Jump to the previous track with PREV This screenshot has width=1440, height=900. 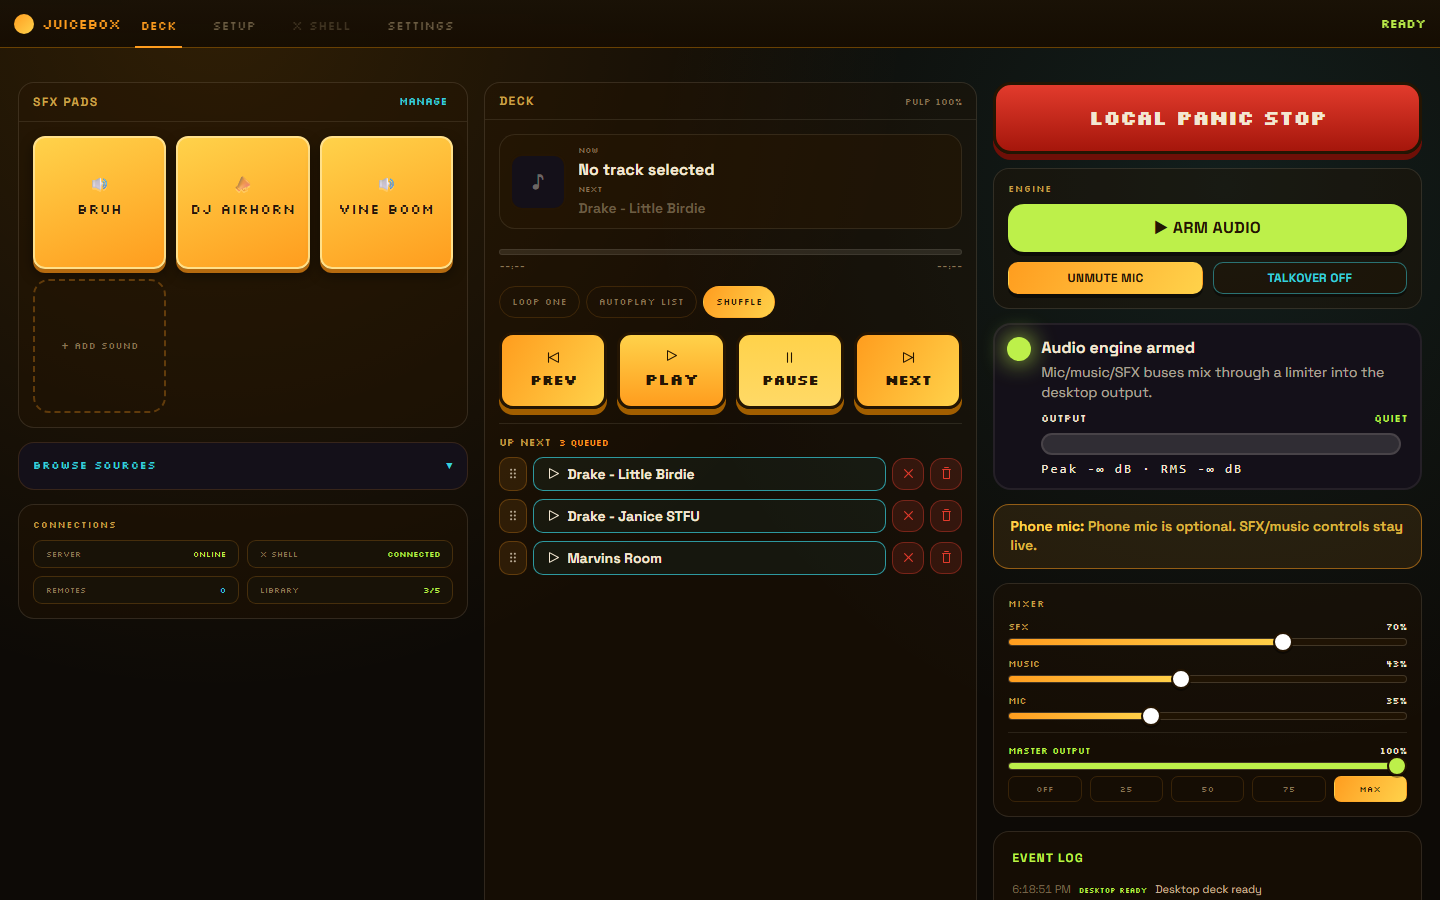point(553,371)
